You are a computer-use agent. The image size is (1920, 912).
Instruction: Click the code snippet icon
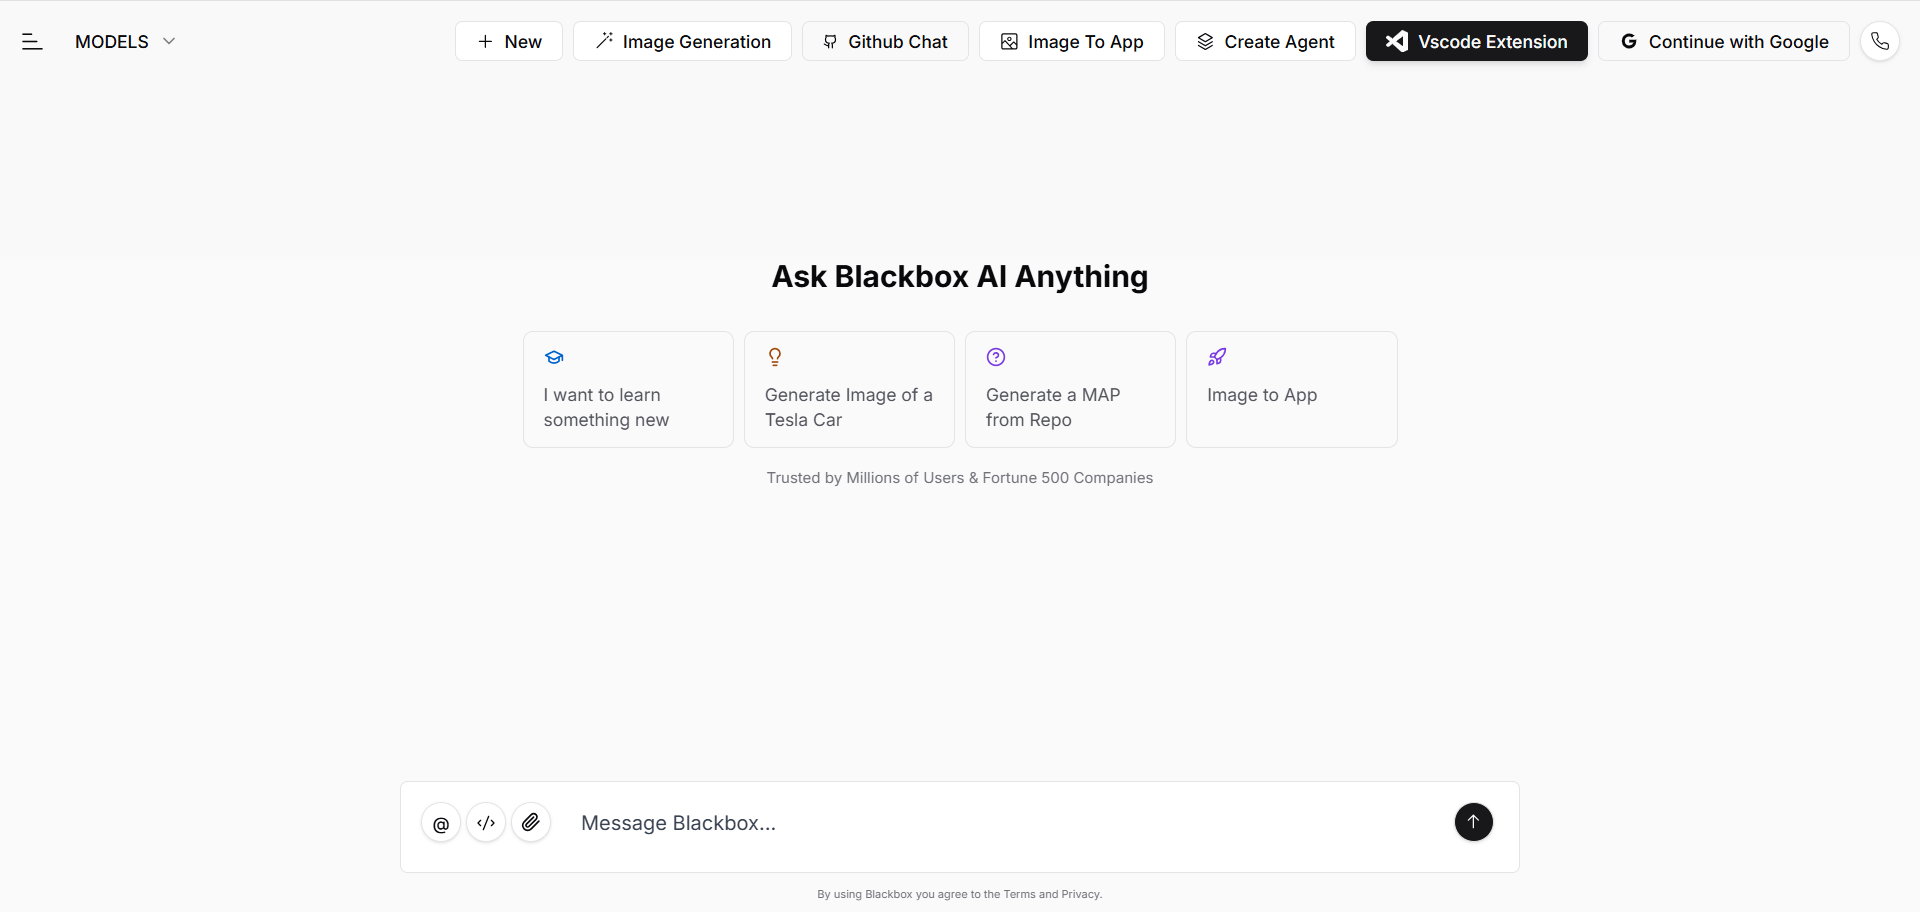pos(486,823)
